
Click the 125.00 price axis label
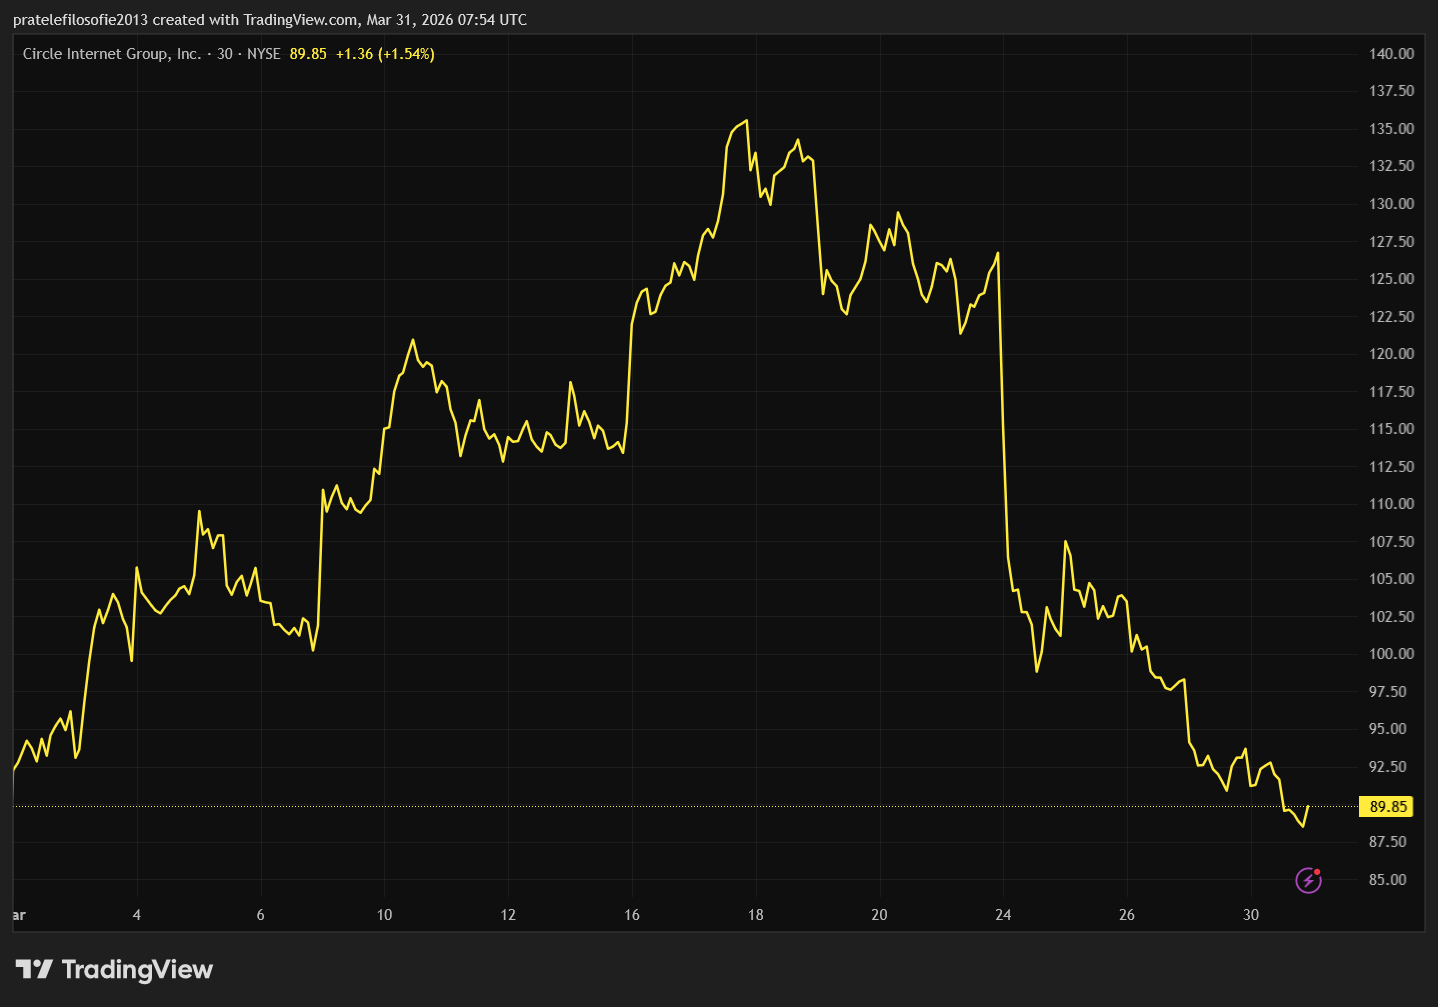(1392, 279)
